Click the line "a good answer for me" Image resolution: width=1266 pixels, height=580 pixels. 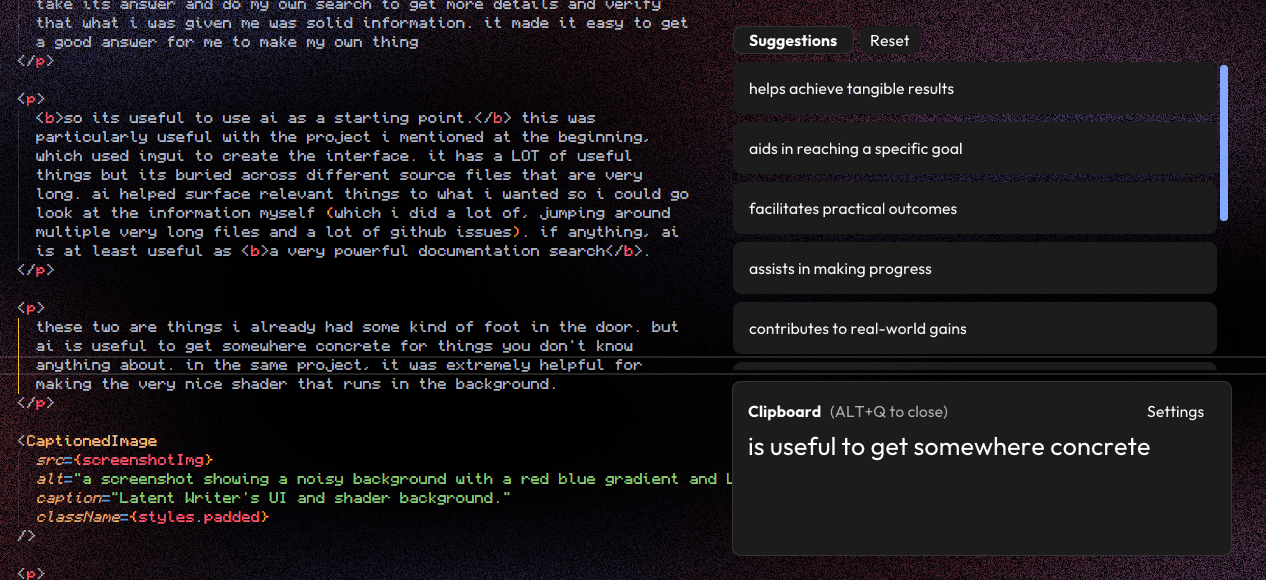[227, 42]
